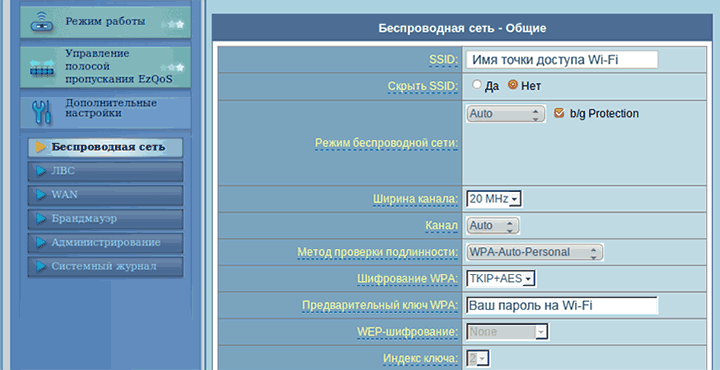Select the Нет radio for hiding SSID
This screenshot has width=720, height=370.
513,84
